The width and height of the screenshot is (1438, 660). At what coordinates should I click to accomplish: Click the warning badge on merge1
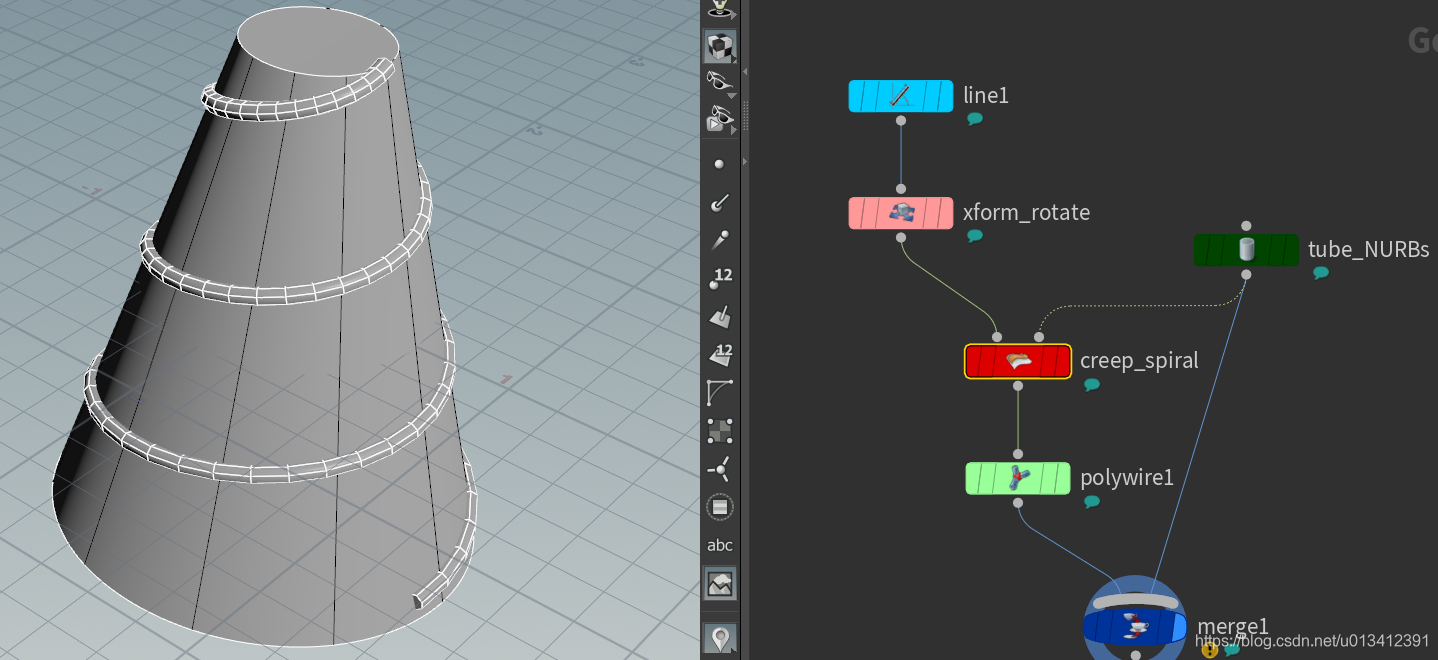[1210, 650]
